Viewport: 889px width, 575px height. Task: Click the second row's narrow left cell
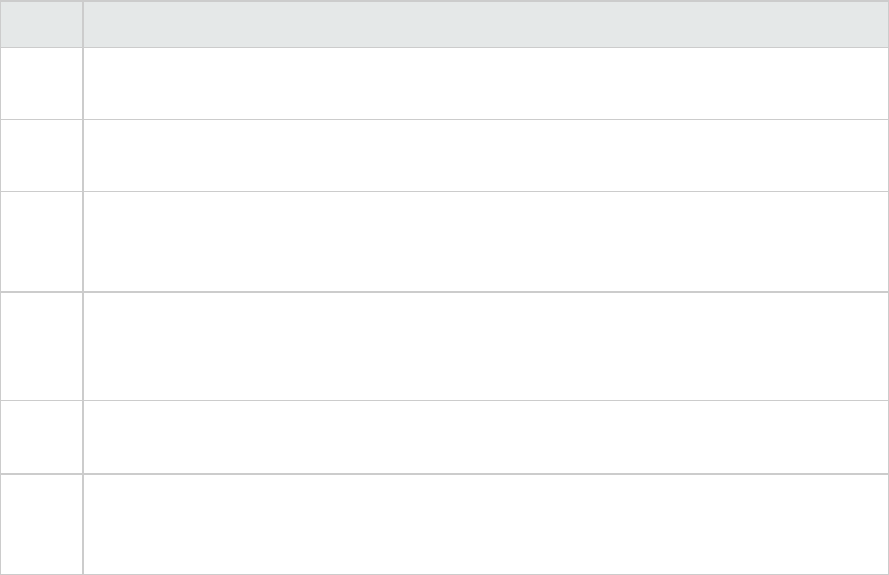(x=41, y=155)
